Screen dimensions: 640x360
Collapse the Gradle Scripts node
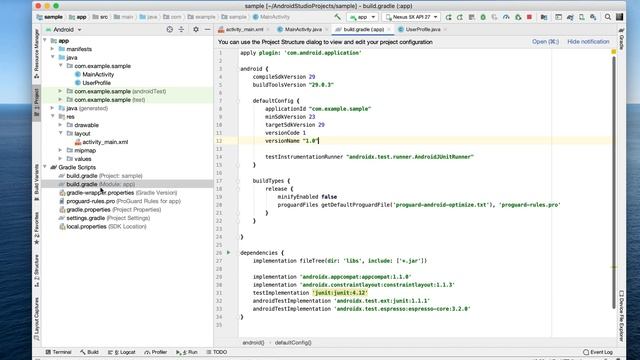coord(45,167)
